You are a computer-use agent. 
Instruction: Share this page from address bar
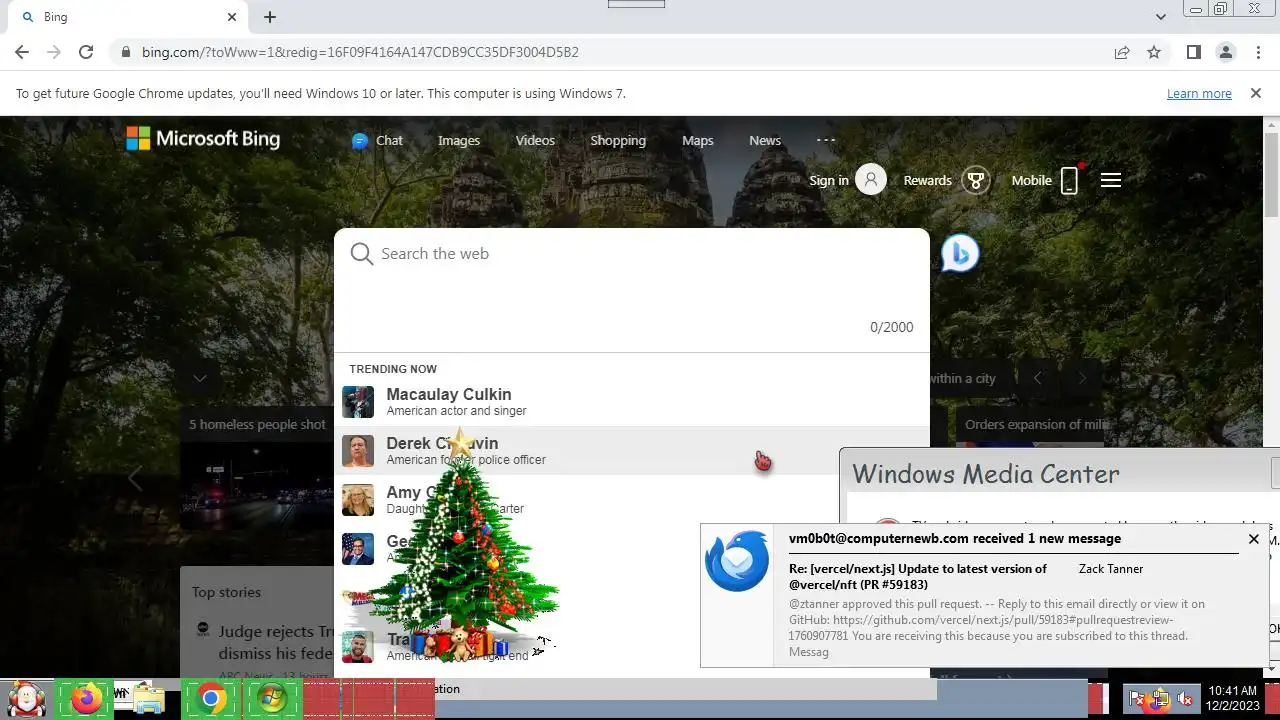[x=1122, y=52]
